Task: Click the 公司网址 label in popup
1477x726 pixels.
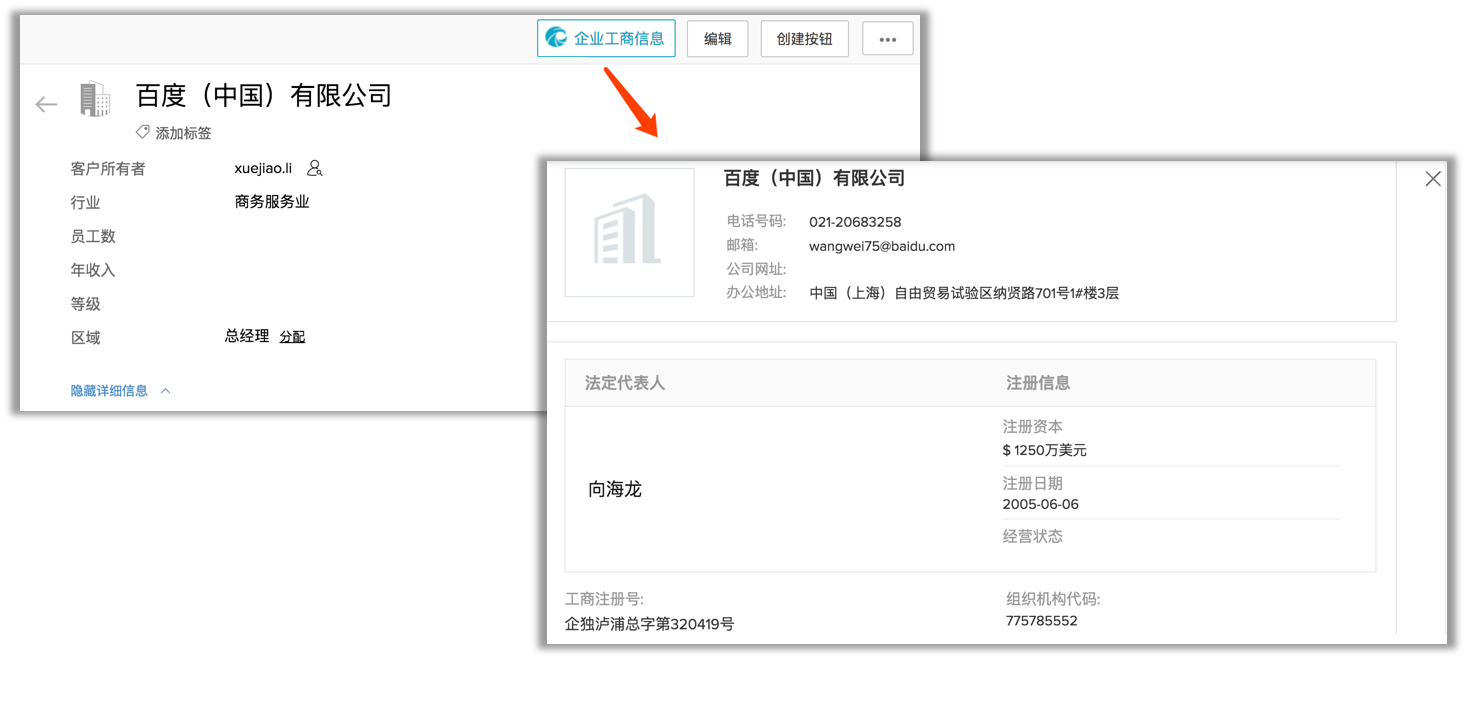Action: click(x=757, y=269)
